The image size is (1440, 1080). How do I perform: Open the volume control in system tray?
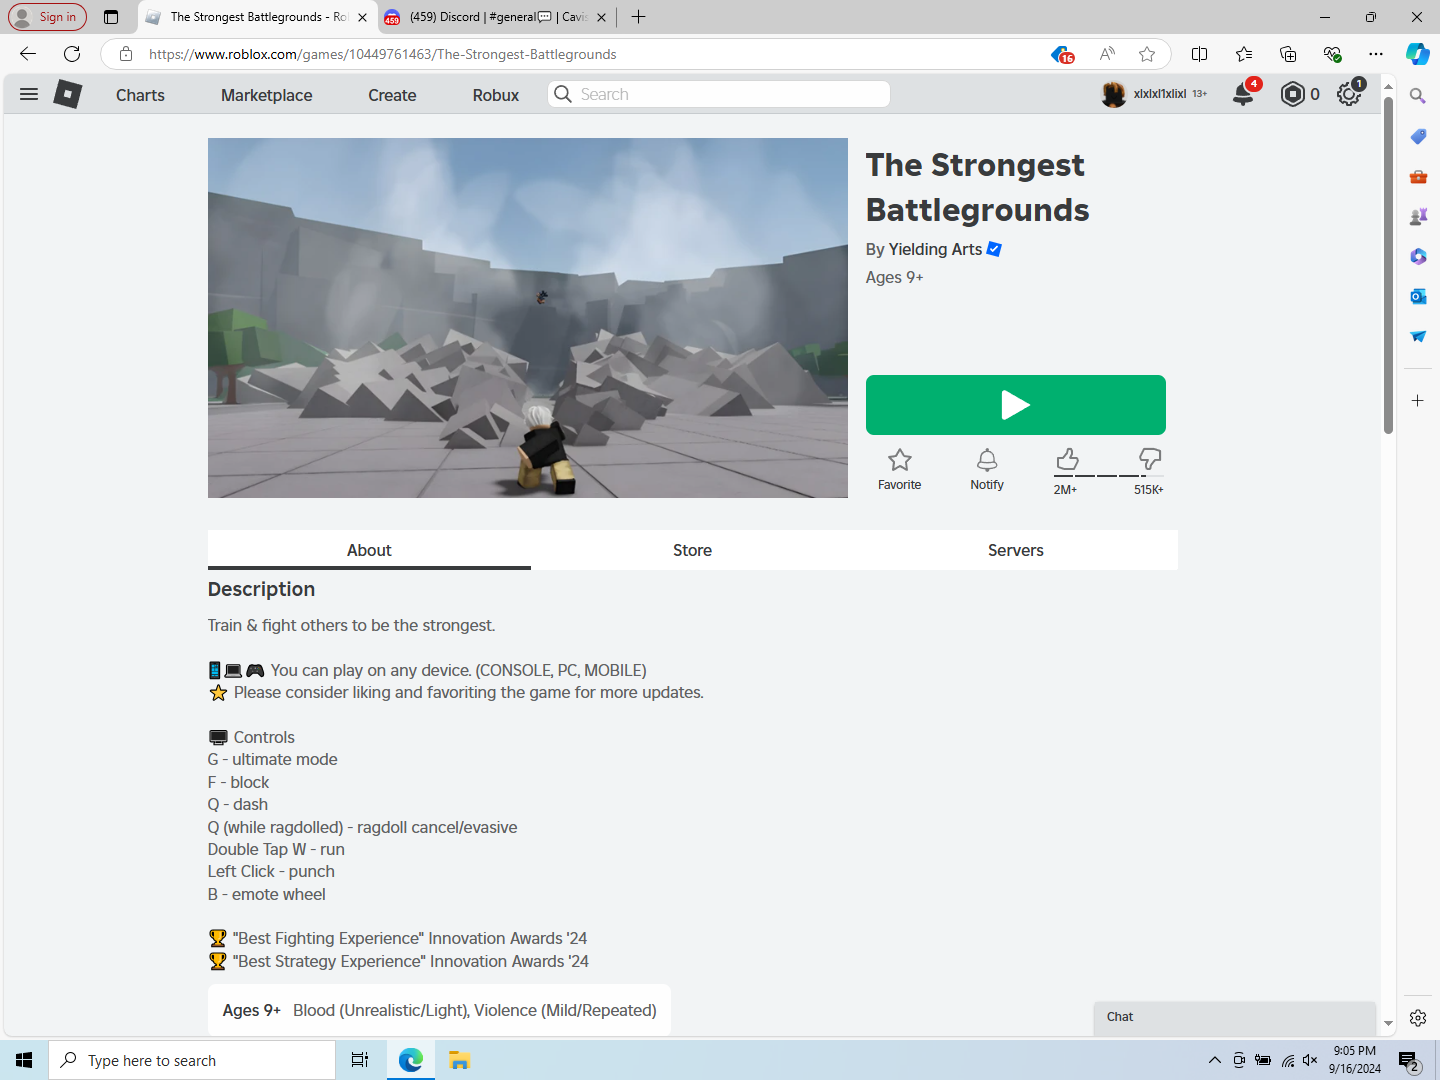pos(1310,1060)
